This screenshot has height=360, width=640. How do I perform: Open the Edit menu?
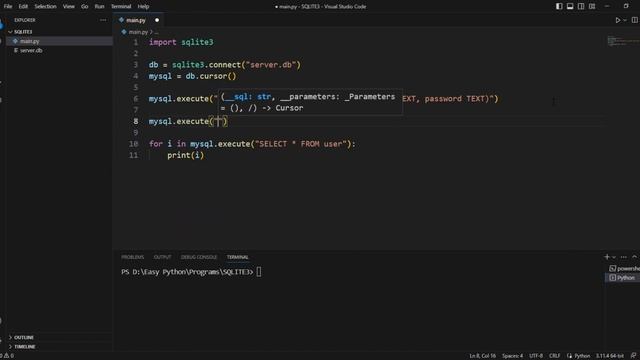click(23, 7)
